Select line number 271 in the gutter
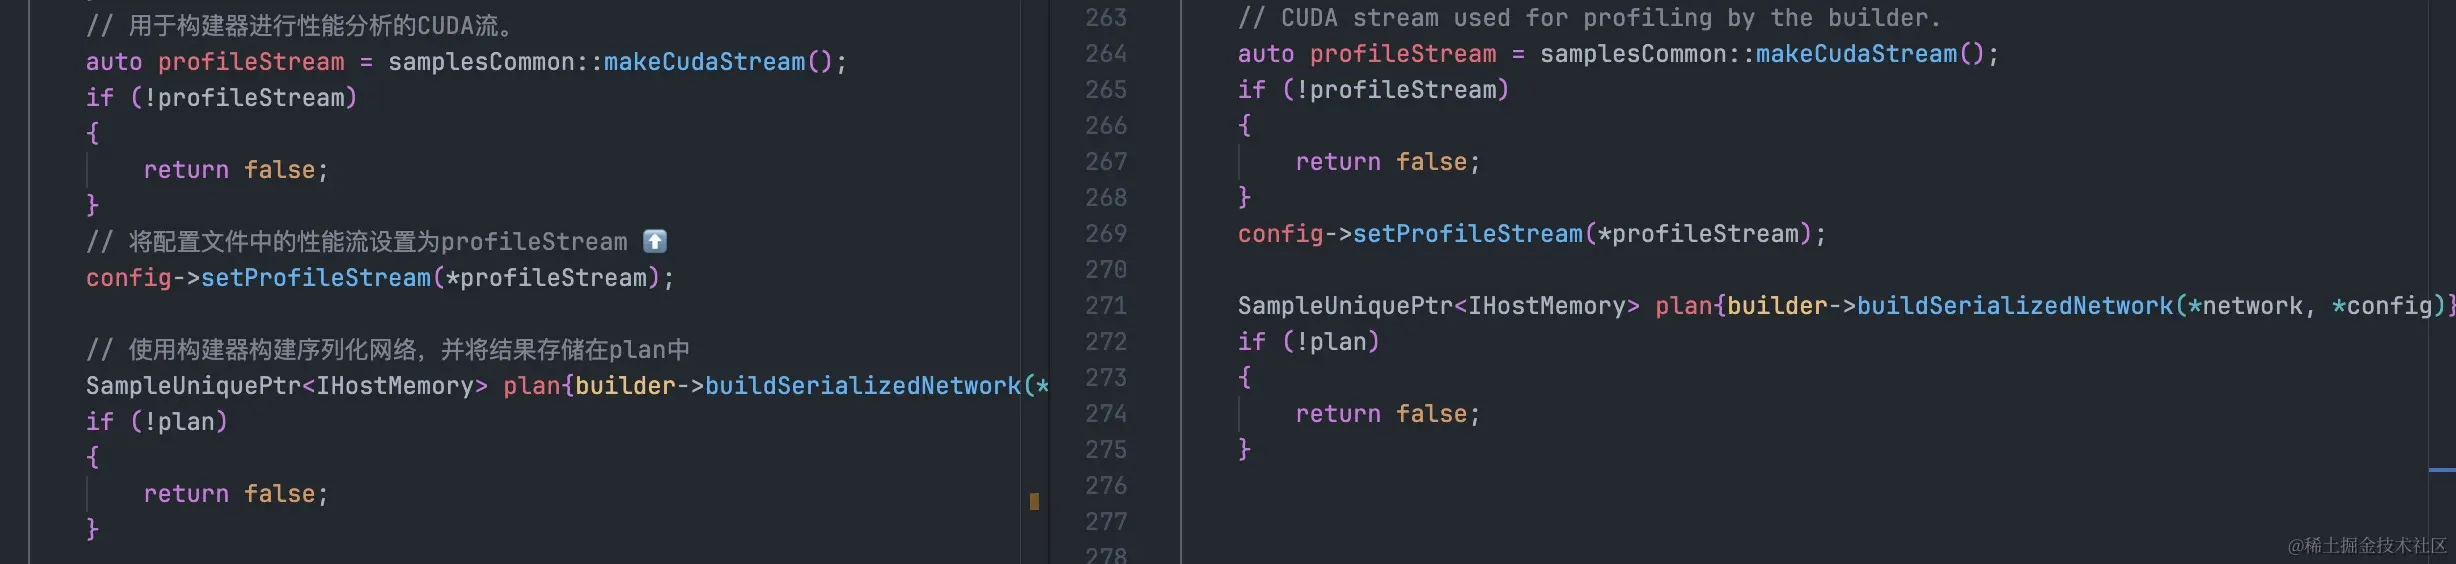This screenshot has width=2456, height=564. point(1106,306)
